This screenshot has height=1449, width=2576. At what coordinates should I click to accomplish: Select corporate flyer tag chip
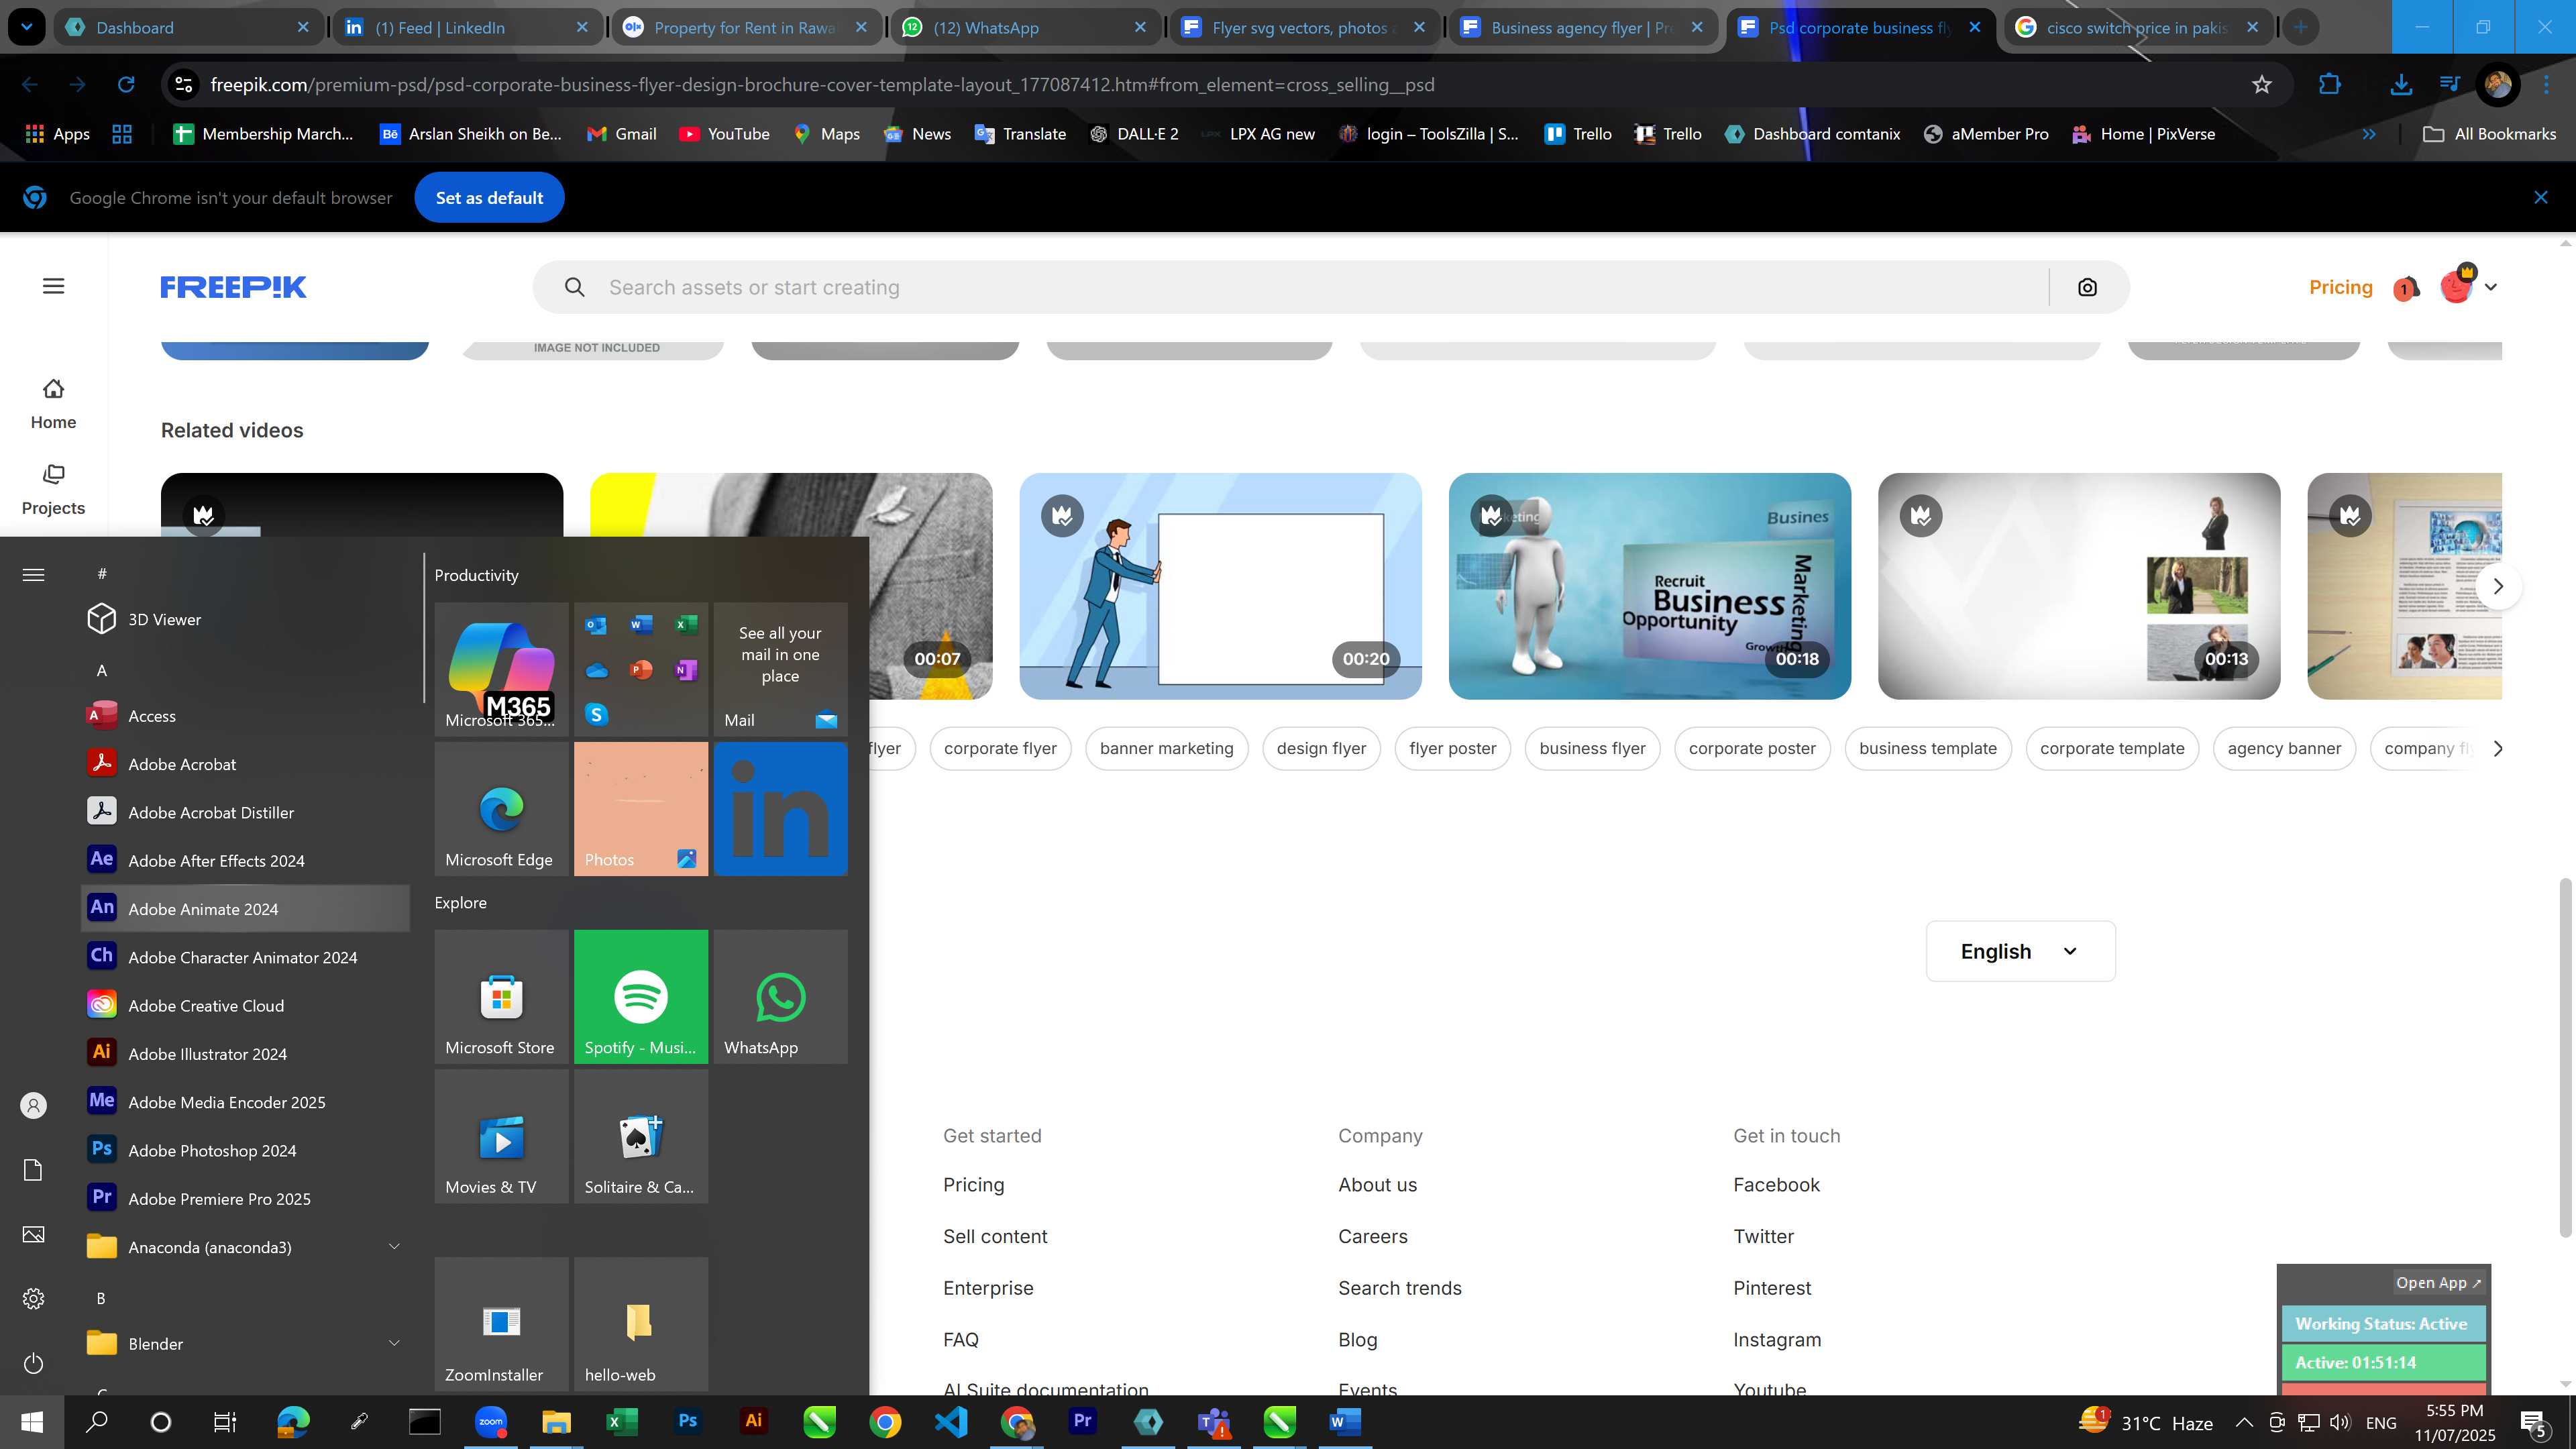[x=1000, y=748]
